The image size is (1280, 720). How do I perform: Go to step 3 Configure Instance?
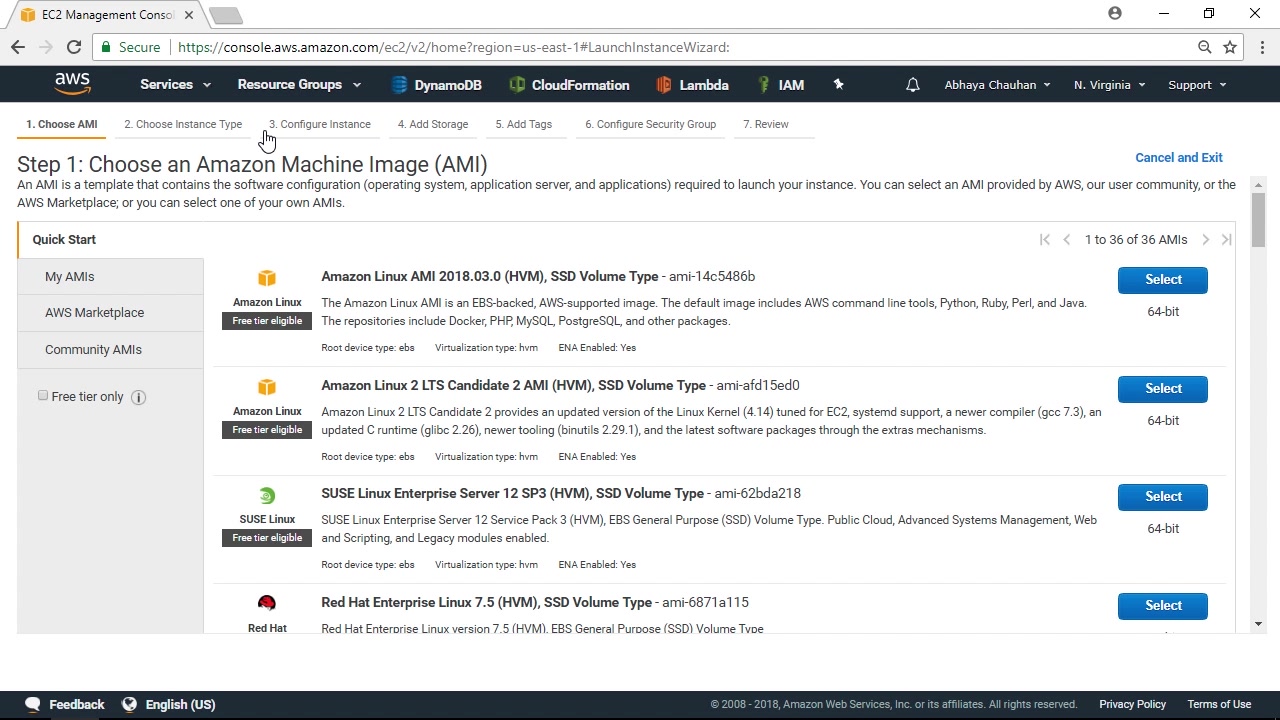tap(320, 124)
